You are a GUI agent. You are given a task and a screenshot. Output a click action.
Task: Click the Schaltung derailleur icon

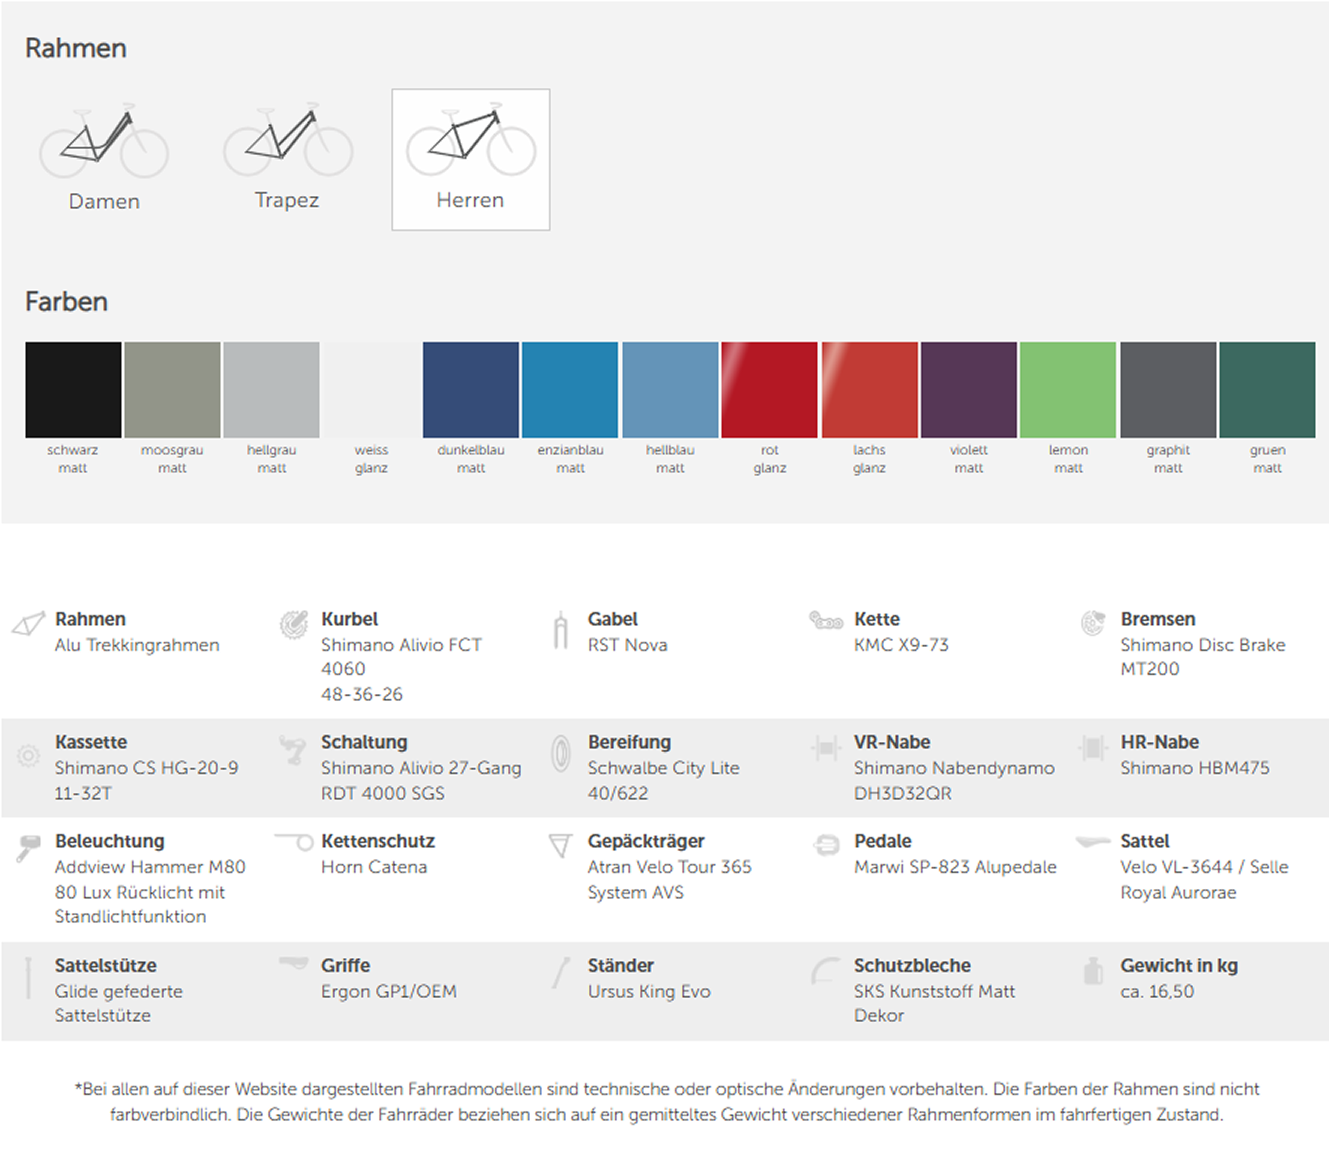tap(293, 749)
